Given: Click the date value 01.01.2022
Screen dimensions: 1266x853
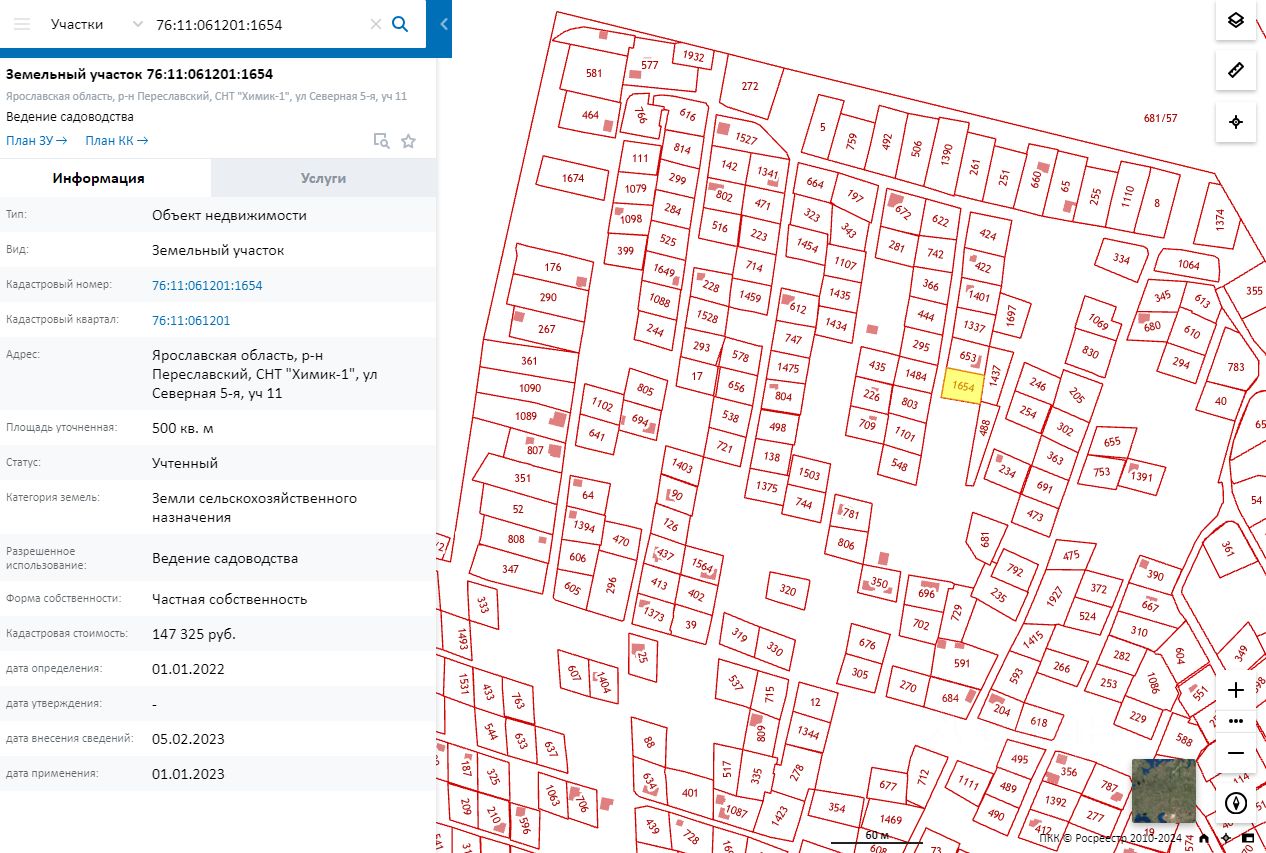Looking at the screenshot, I should (x=188, y=669).
